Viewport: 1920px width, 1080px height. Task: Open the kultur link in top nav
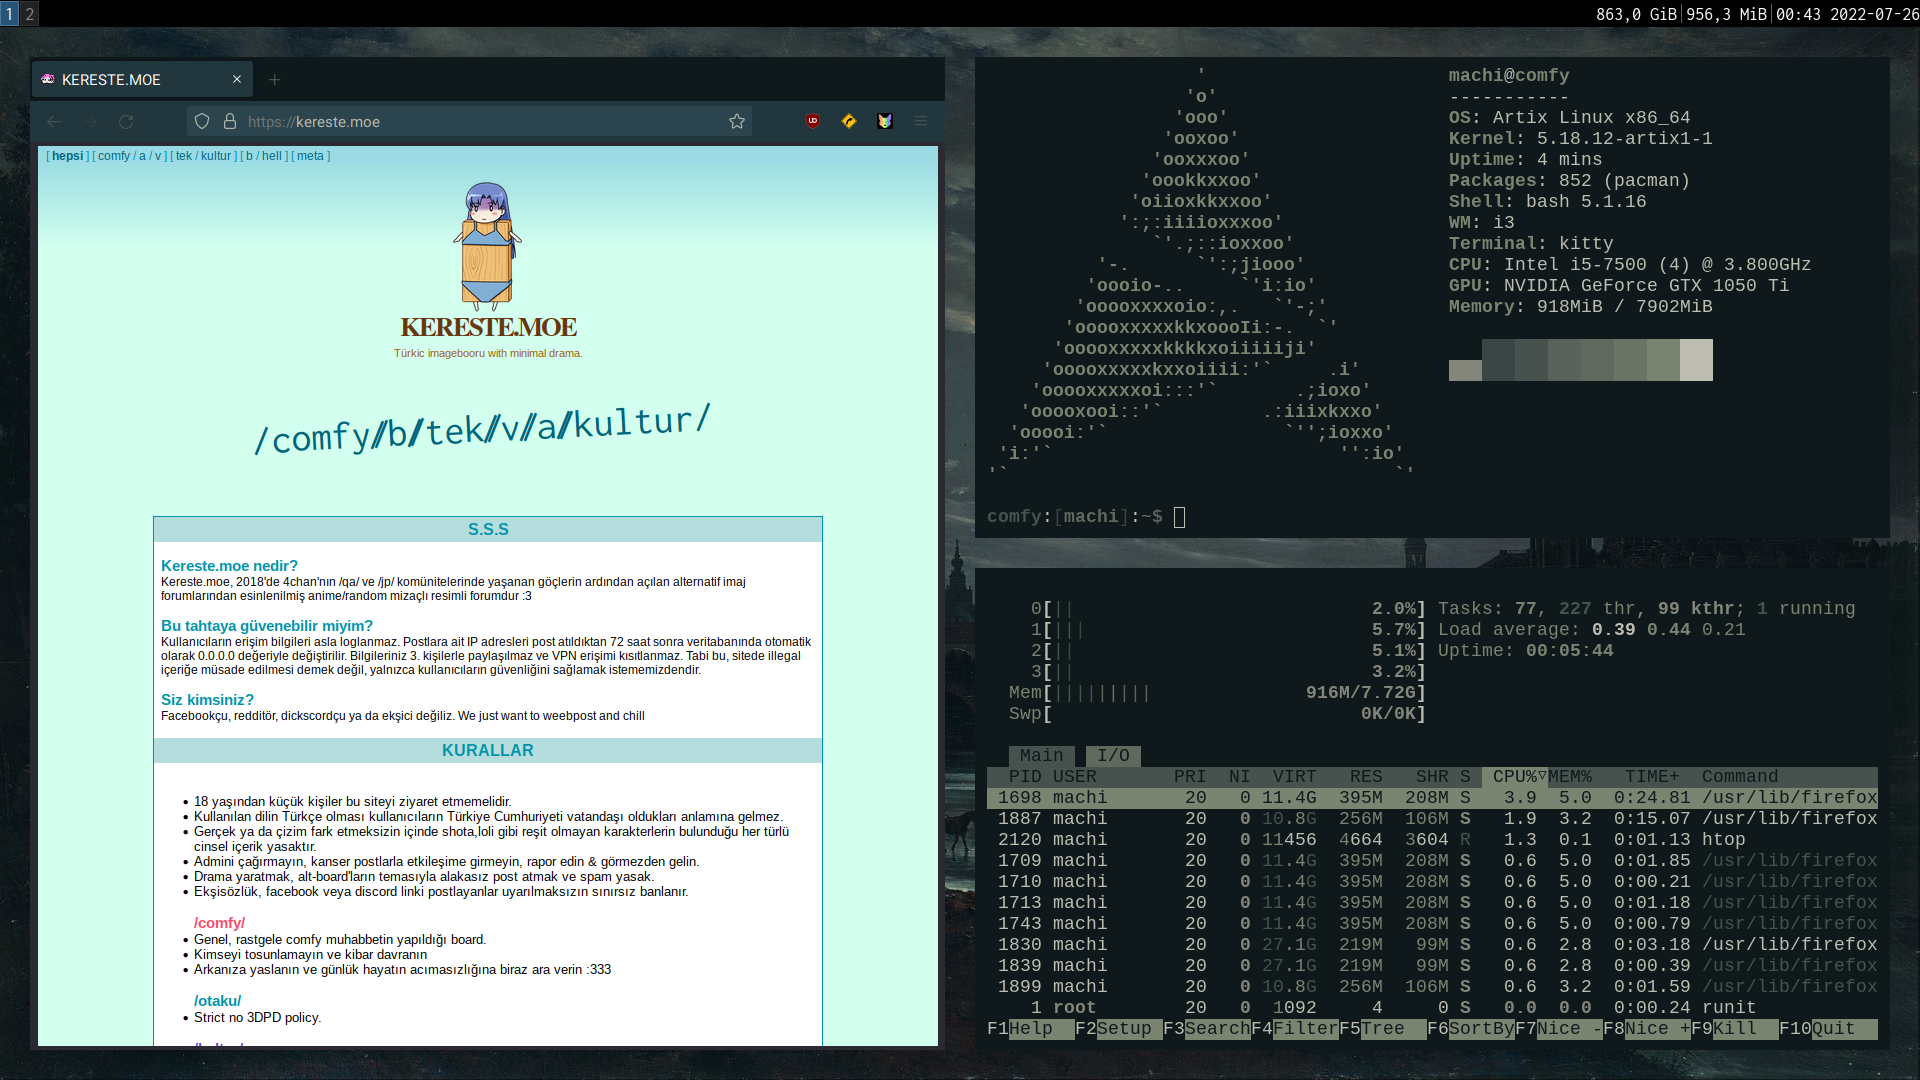coord(216,156)
